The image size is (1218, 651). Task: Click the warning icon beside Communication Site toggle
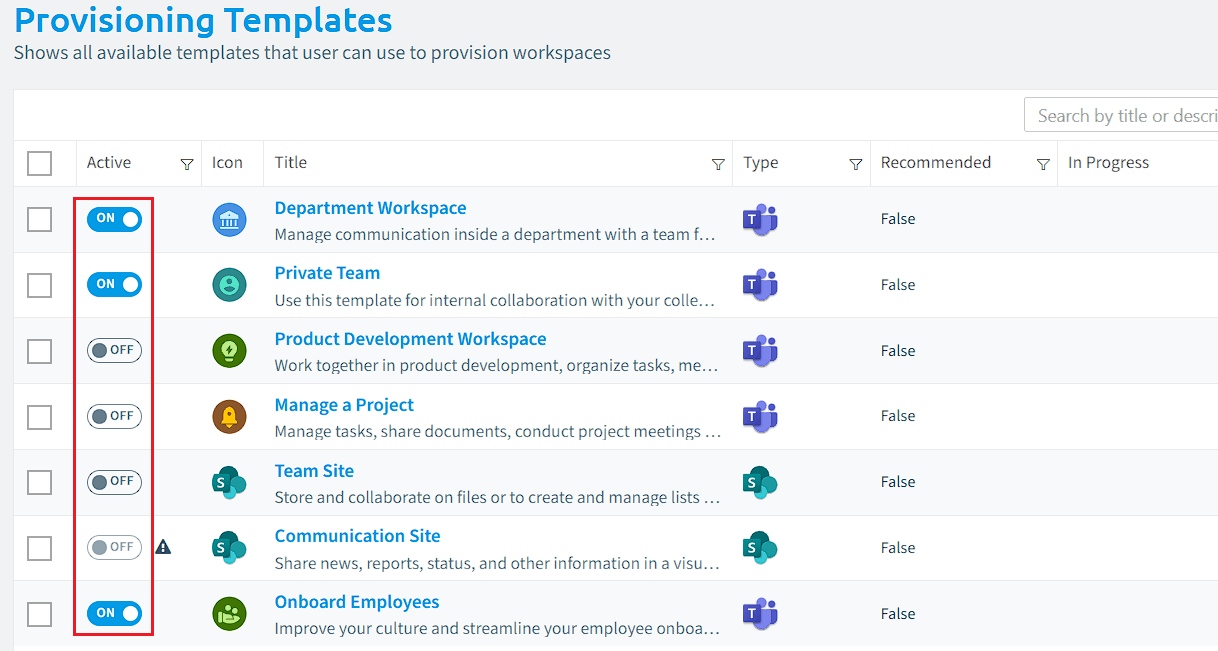pyautogui.click(x=164, y=547)
